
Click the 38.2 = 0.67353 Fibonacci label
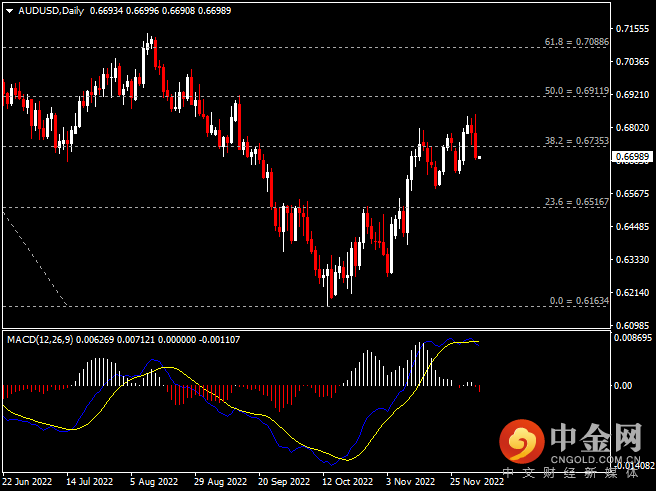tap(575, 141)
